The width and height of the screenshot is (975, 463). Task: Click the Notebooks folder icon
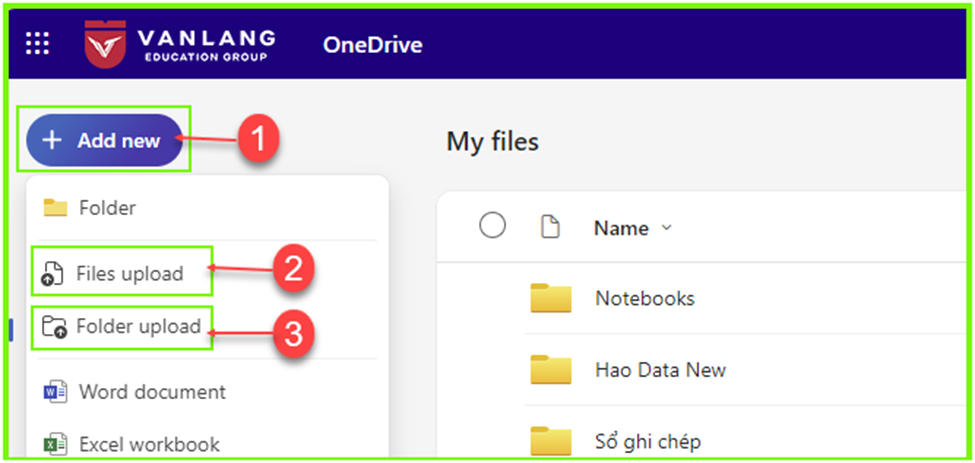click(550, 298)
